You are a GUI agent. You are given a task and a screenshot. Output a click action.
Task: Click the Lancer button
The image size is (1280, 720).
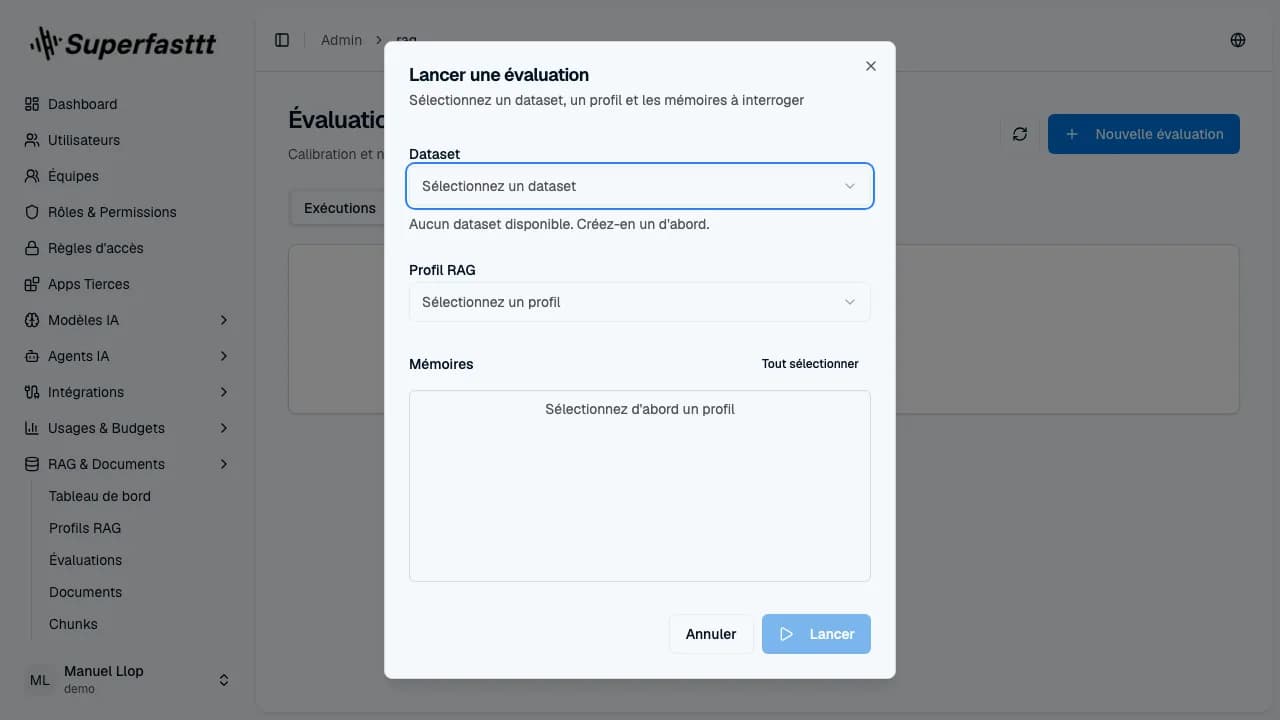point(816,634)
